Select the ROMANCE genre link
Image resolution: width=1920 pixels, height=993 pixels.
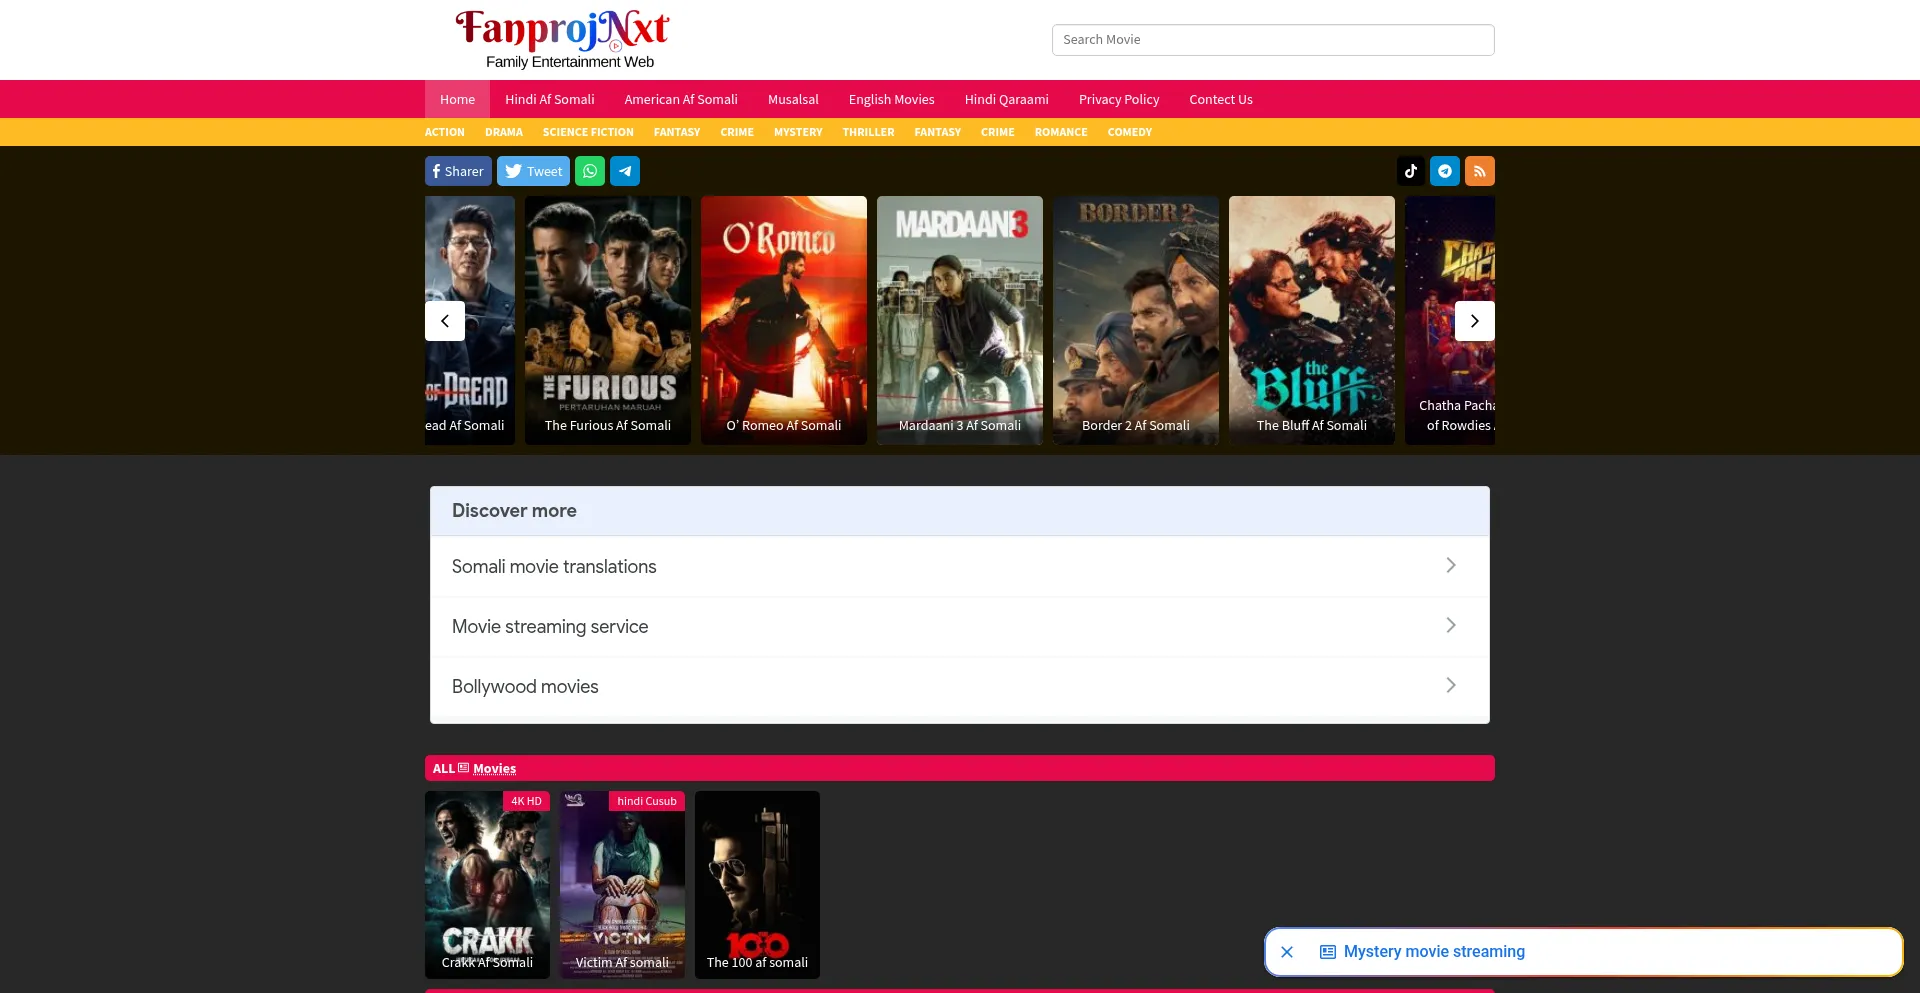[x=1061, y=132]
